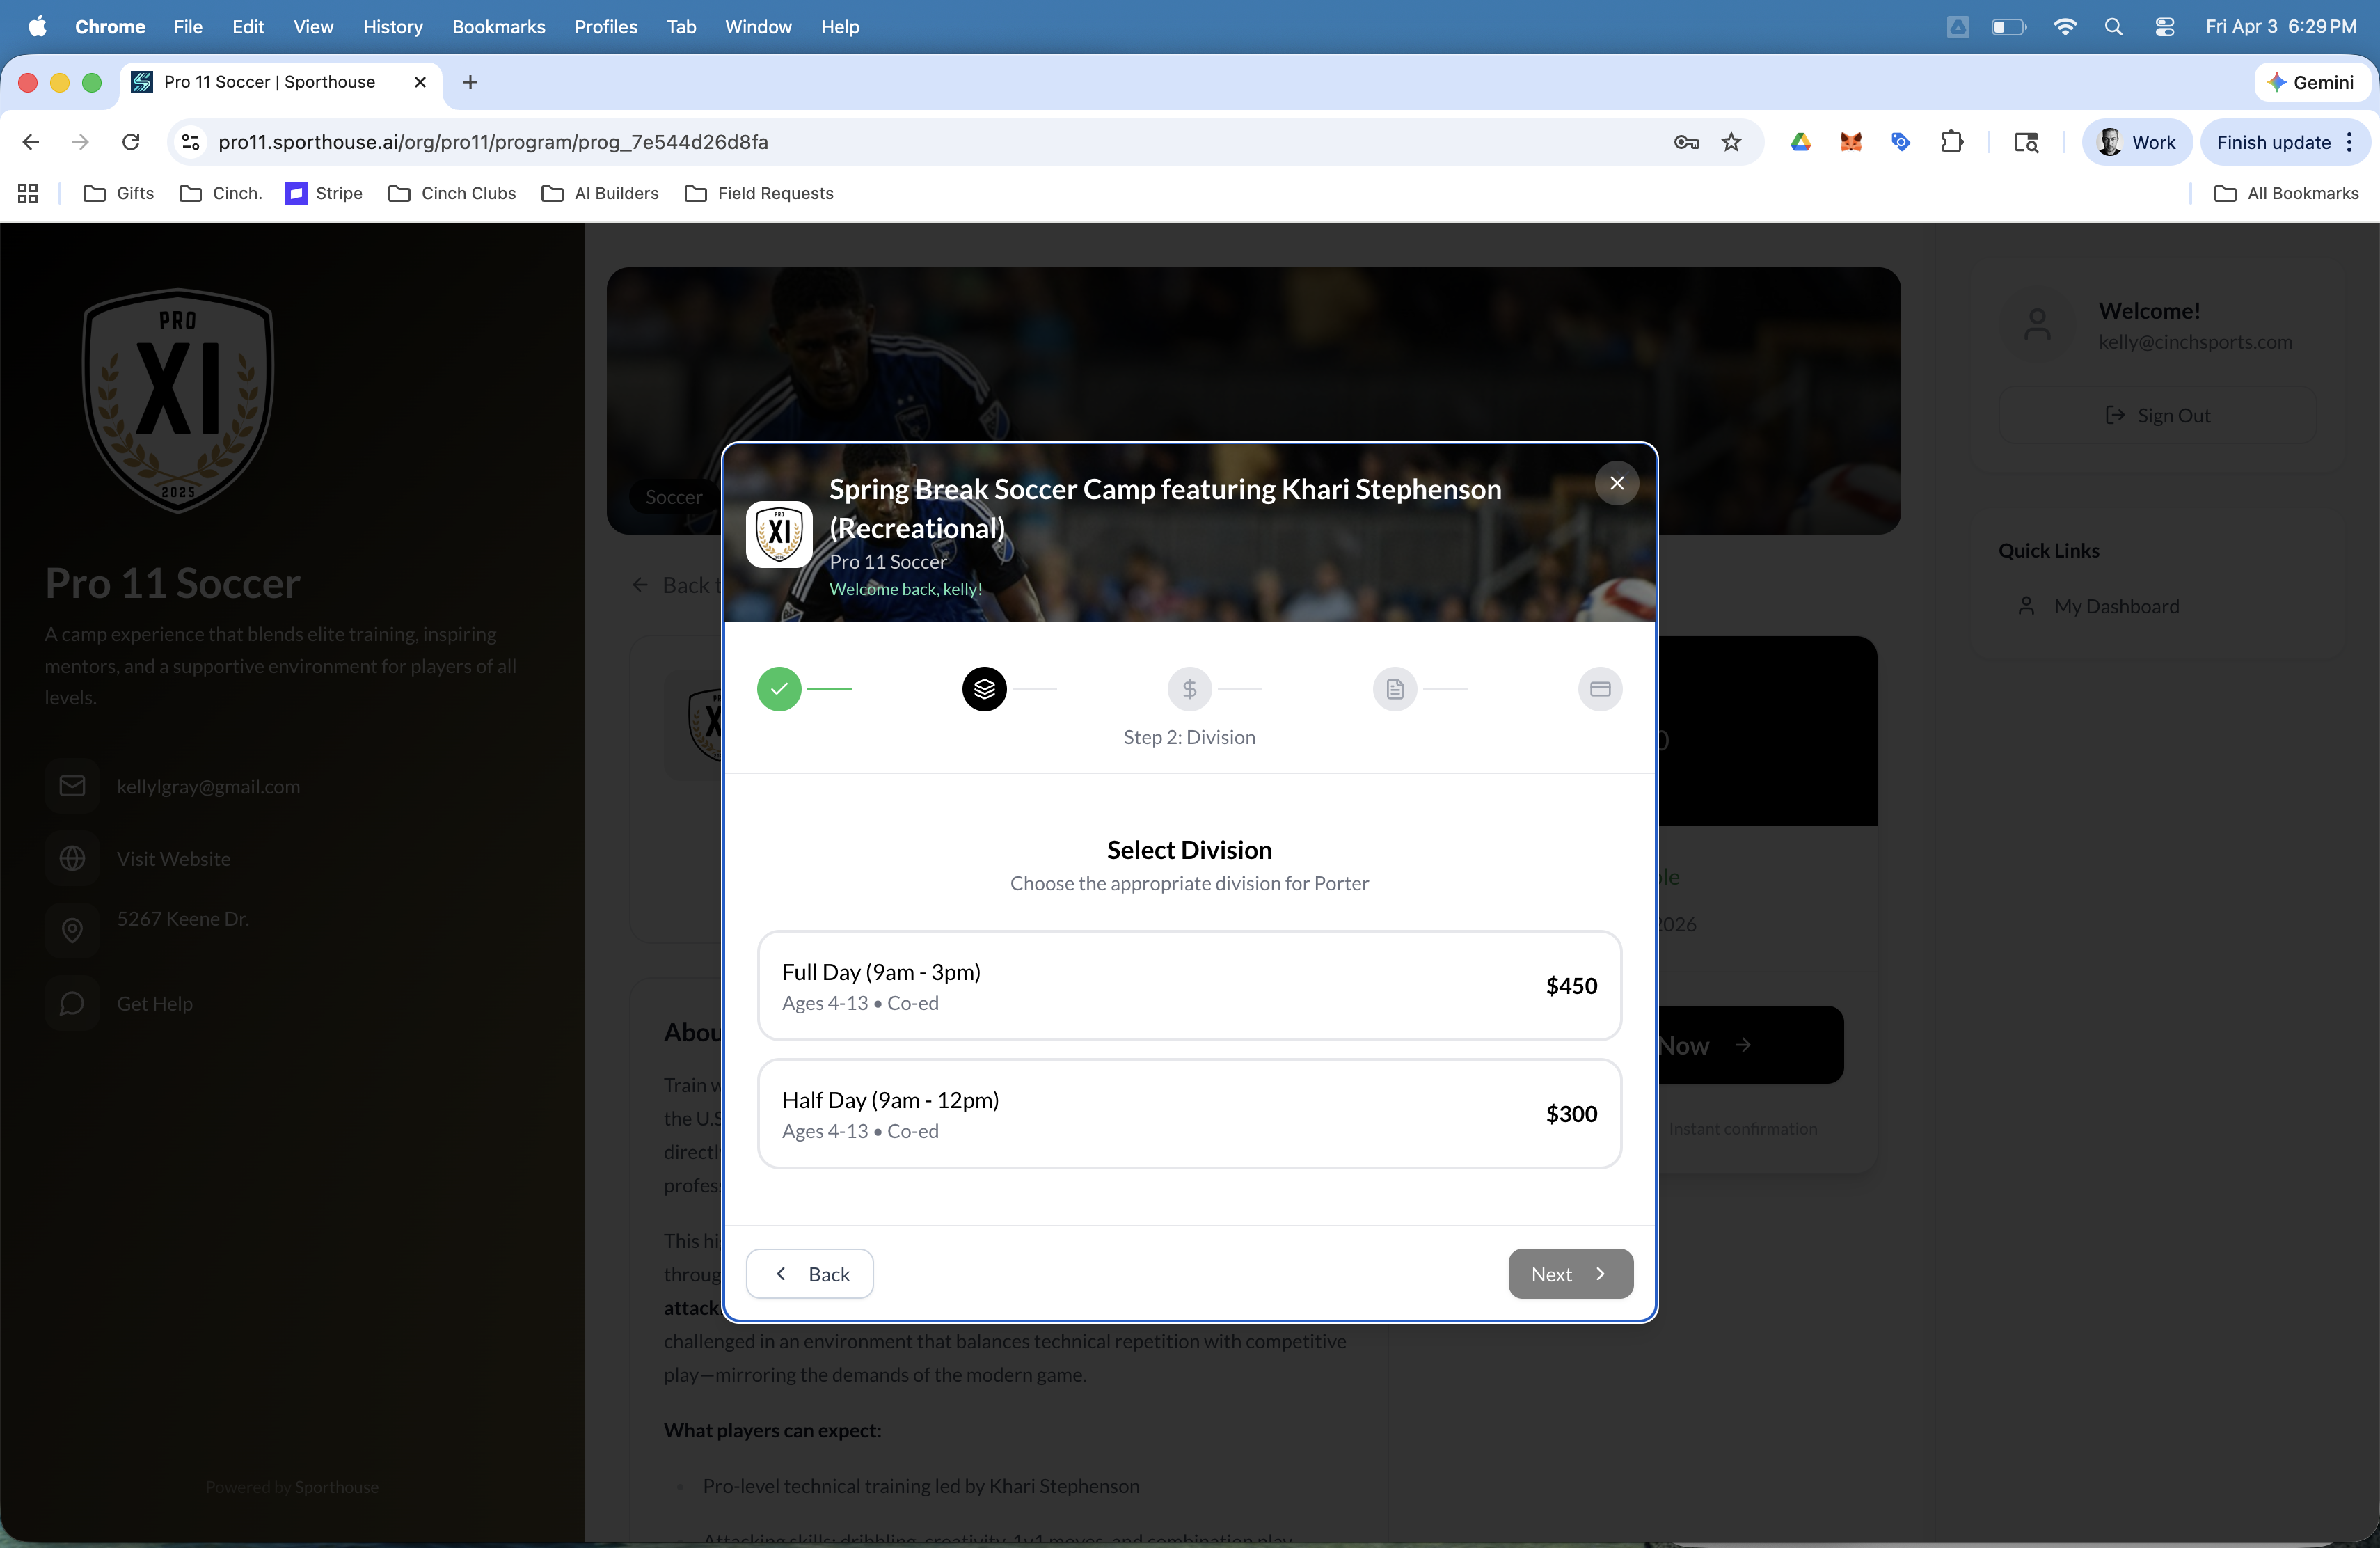2380x1548 pixels.
Task: Click Finish update button
Action: tap(2273, 142)
